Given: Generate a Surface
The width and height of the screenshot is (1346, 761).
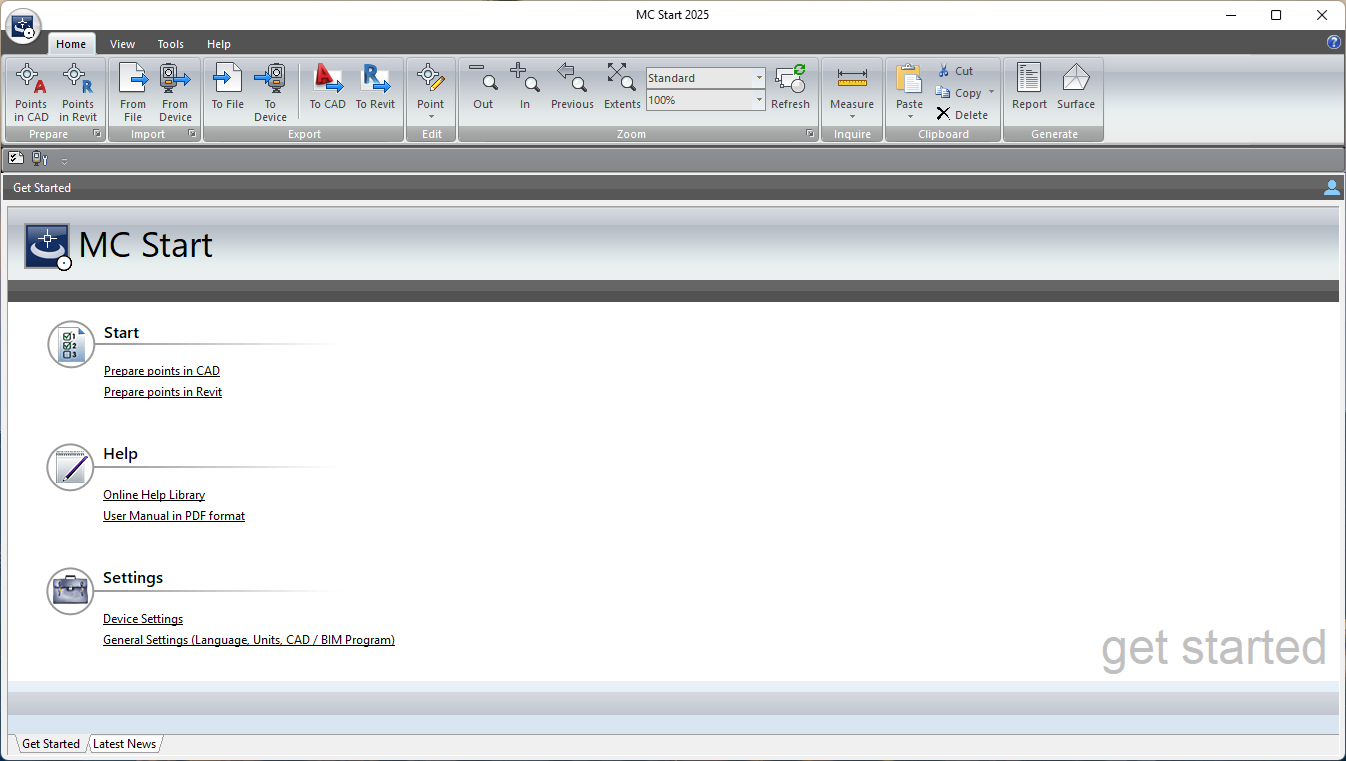Looking at the screenshot, I should [x=1076, y=87].
